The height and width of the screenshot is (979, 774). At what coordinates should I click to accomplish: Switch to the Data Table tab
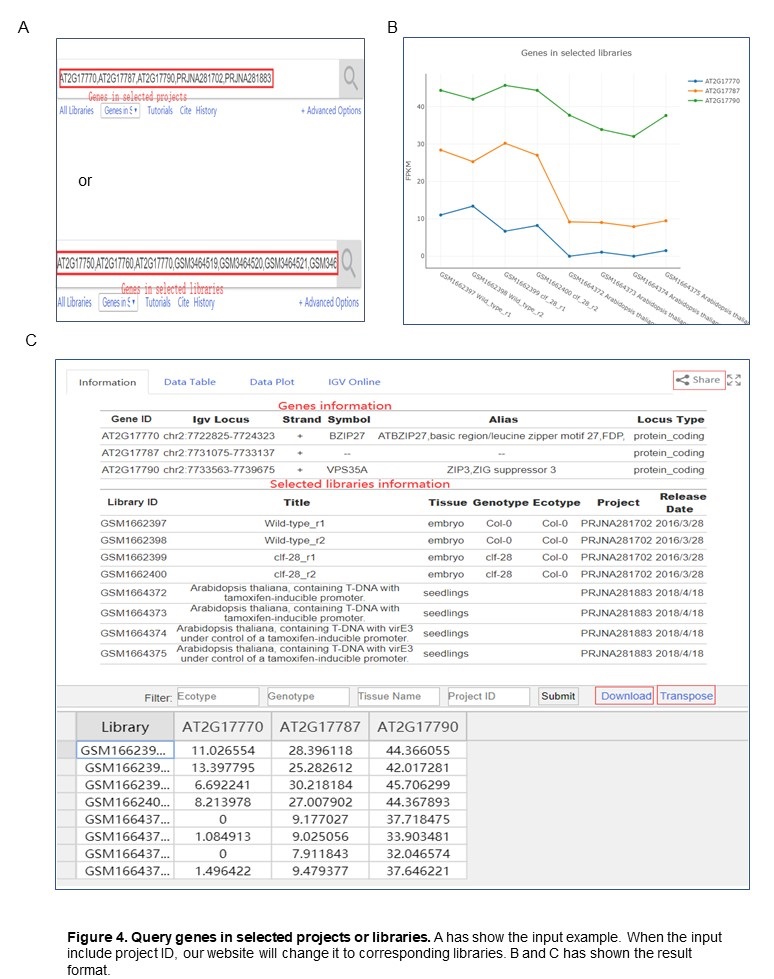pyautogui.click(x=190, y=381)
